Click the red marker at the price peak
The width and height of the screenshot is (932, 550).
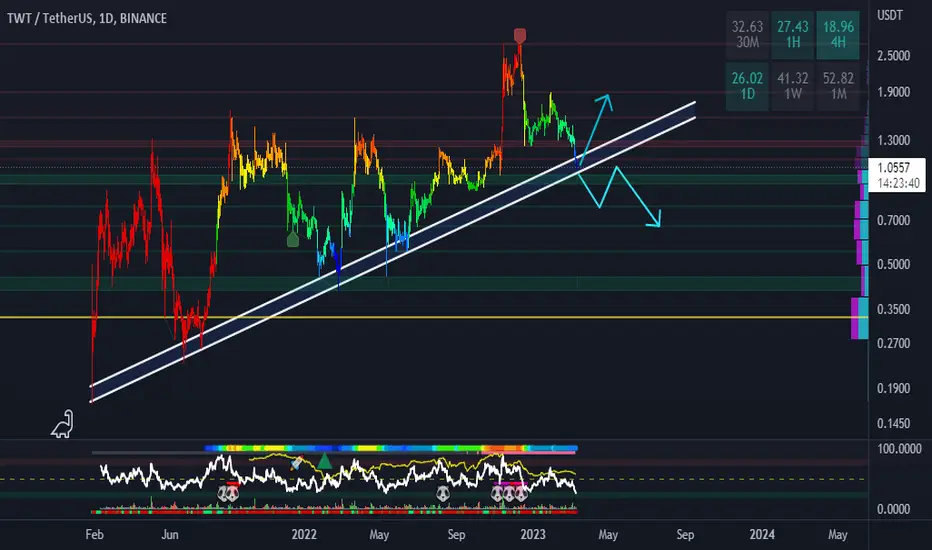pyautogui.click(x=520, y=36)
